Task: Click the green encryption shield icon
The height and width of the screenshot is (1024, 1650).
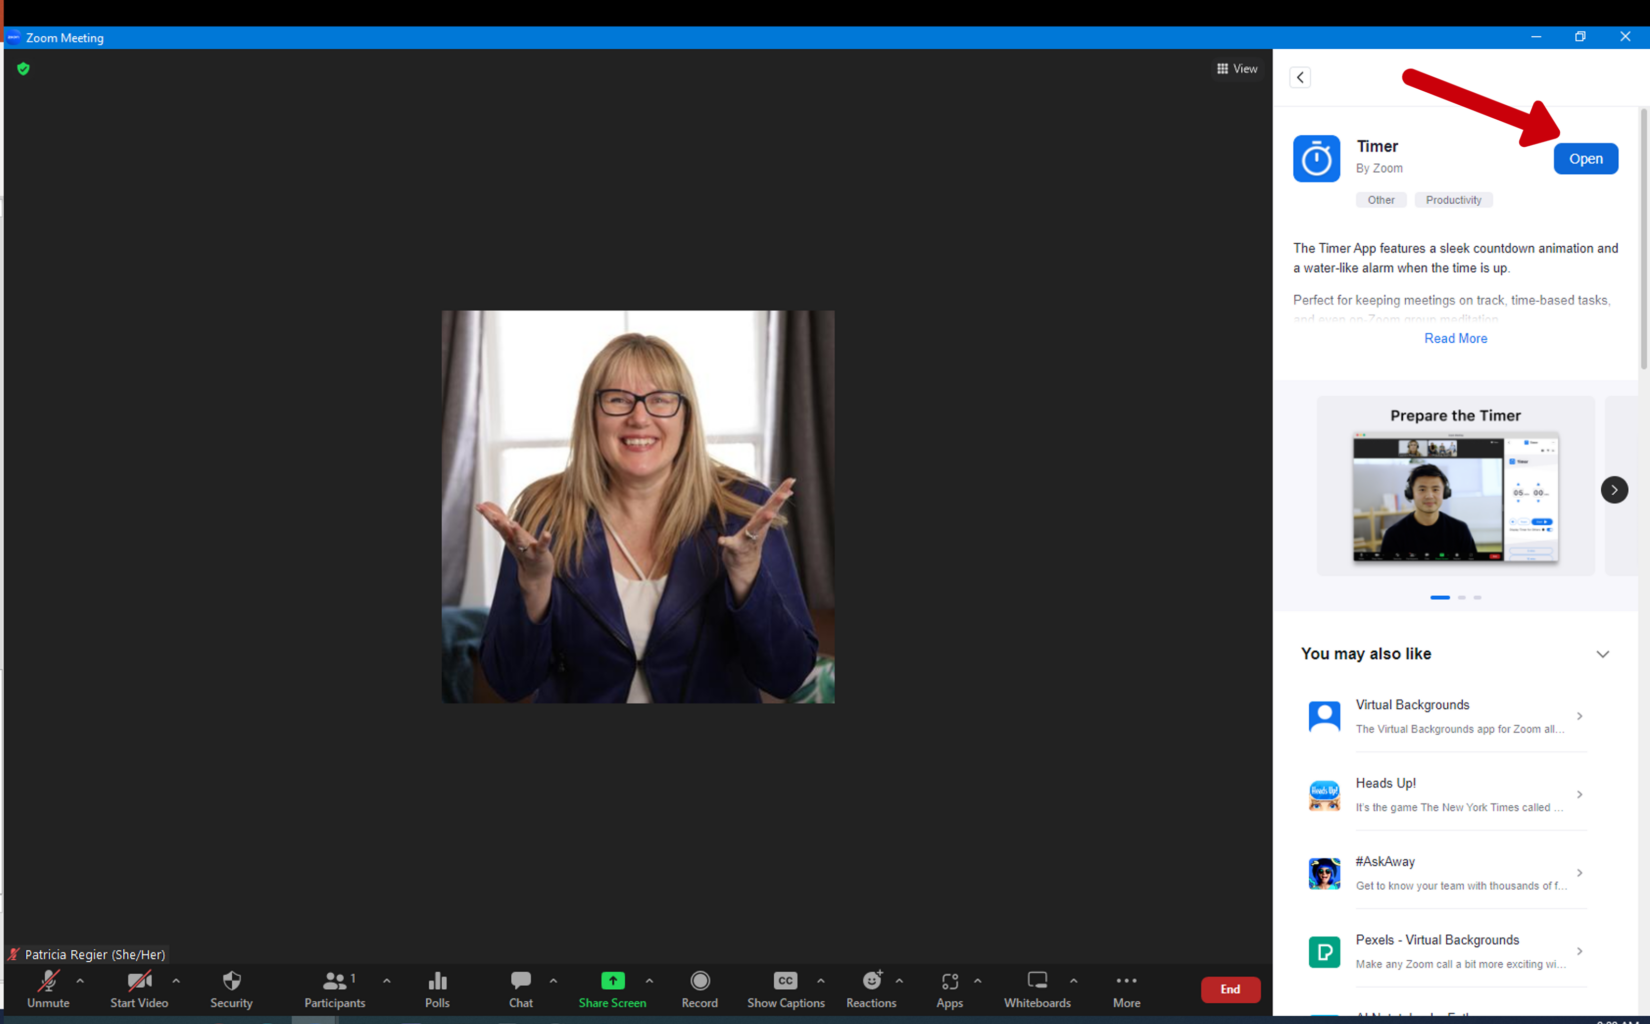Action: [23, 69]
